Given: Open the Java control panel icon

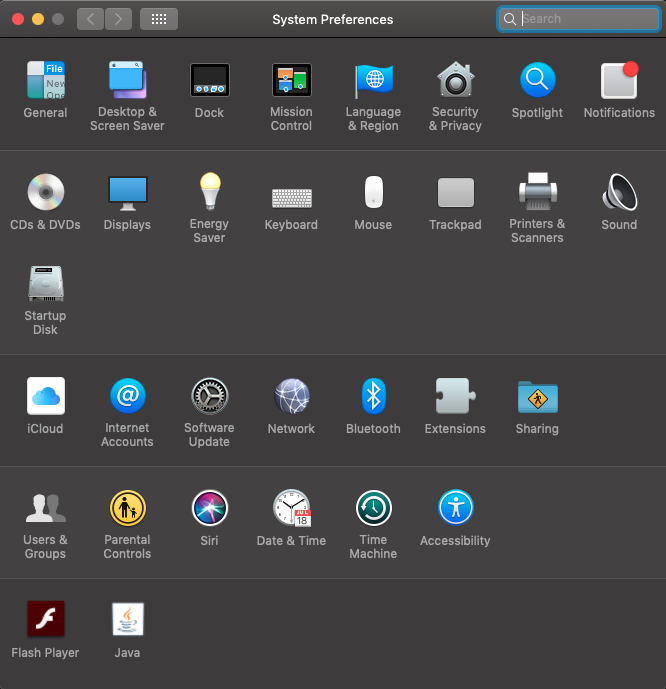Looking at the screenshot, I should [x=127, y=620].
